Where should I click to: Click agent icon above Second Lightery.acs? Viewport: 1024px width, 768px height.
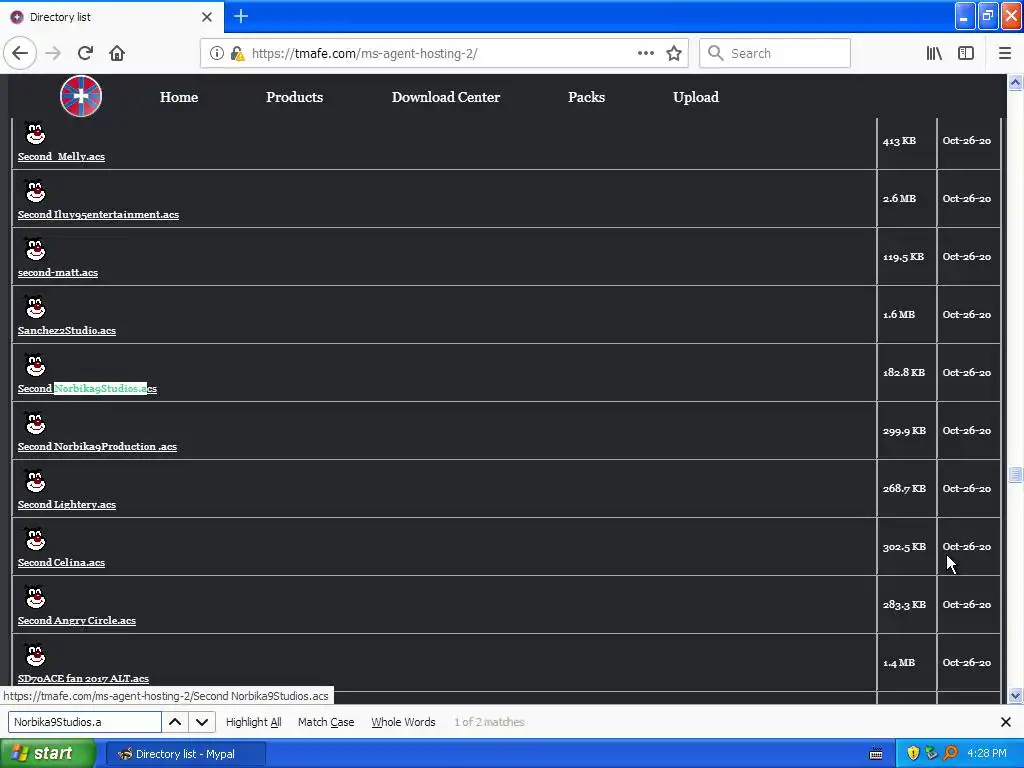click(x=35, y=481)
